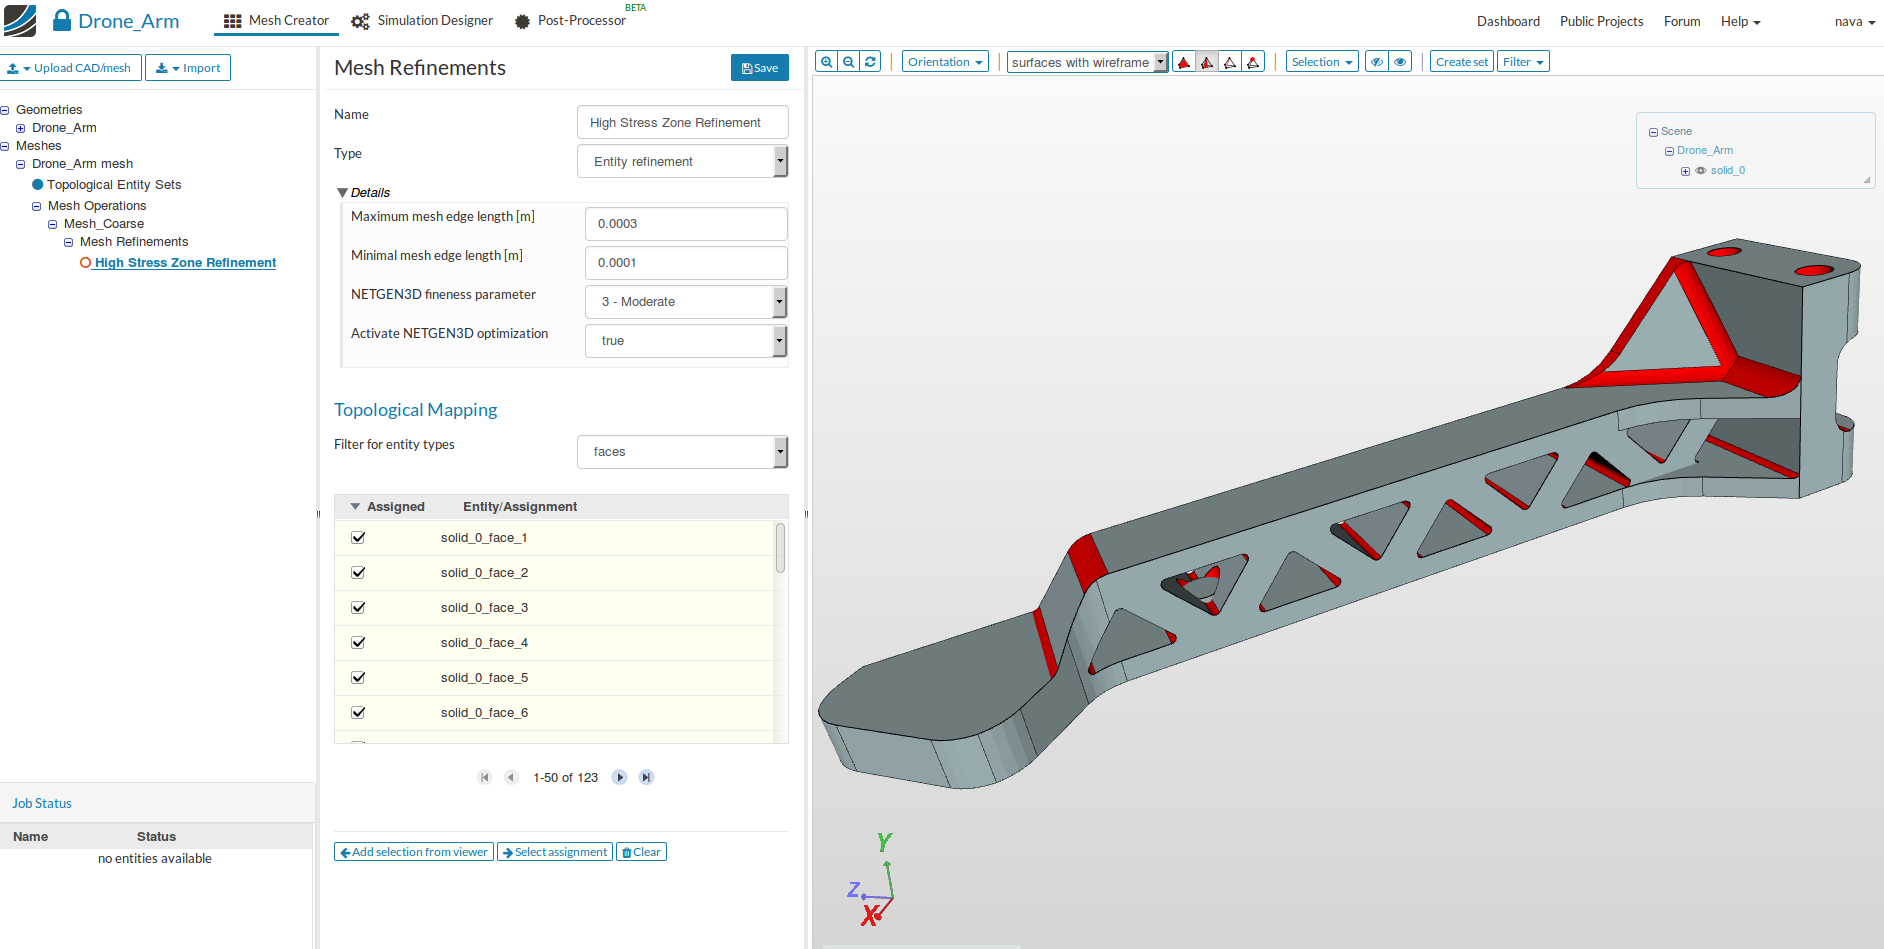The image size is (1884, 949).
Task: Toggle visibility of solid_0 in scene tree
Action: [1700, 171]
